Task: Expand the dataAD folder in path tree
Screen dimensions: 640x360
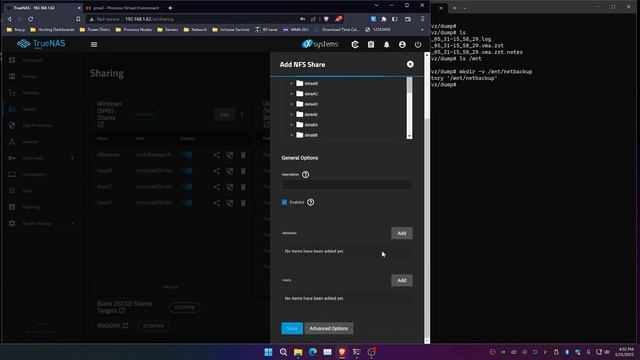Action: (x=291, y=104)
